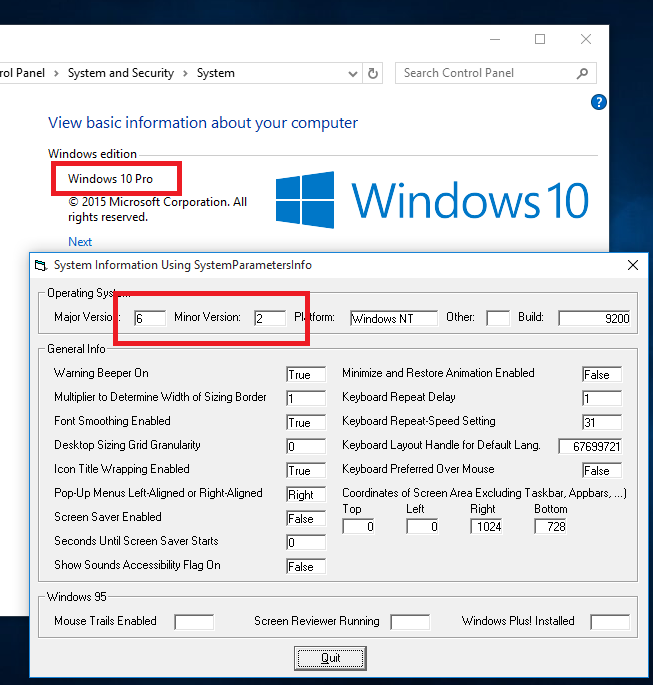This screenshot has width=653, height=685.
Task: Click Desktop Sizing Grid Granularity value
Action: tap(306, 446)
